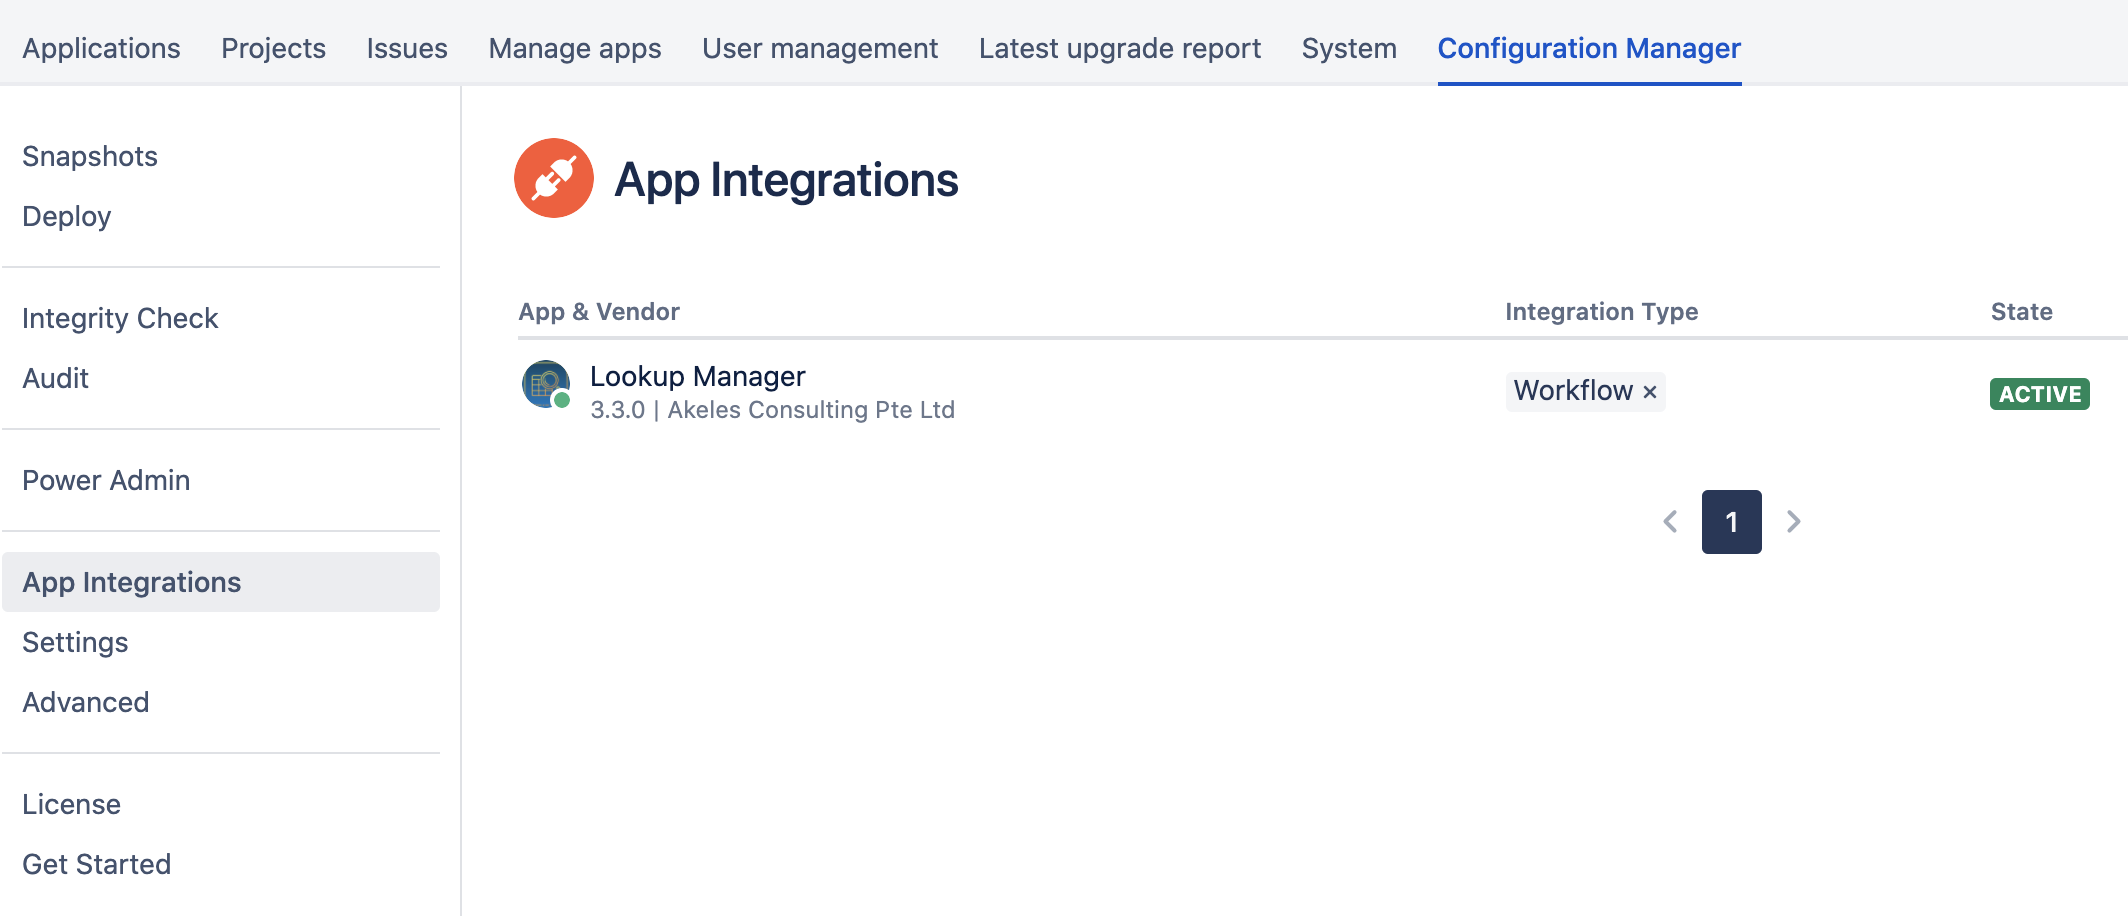
Task: Open the Settings sidebar item
Action: pos(75,642)
